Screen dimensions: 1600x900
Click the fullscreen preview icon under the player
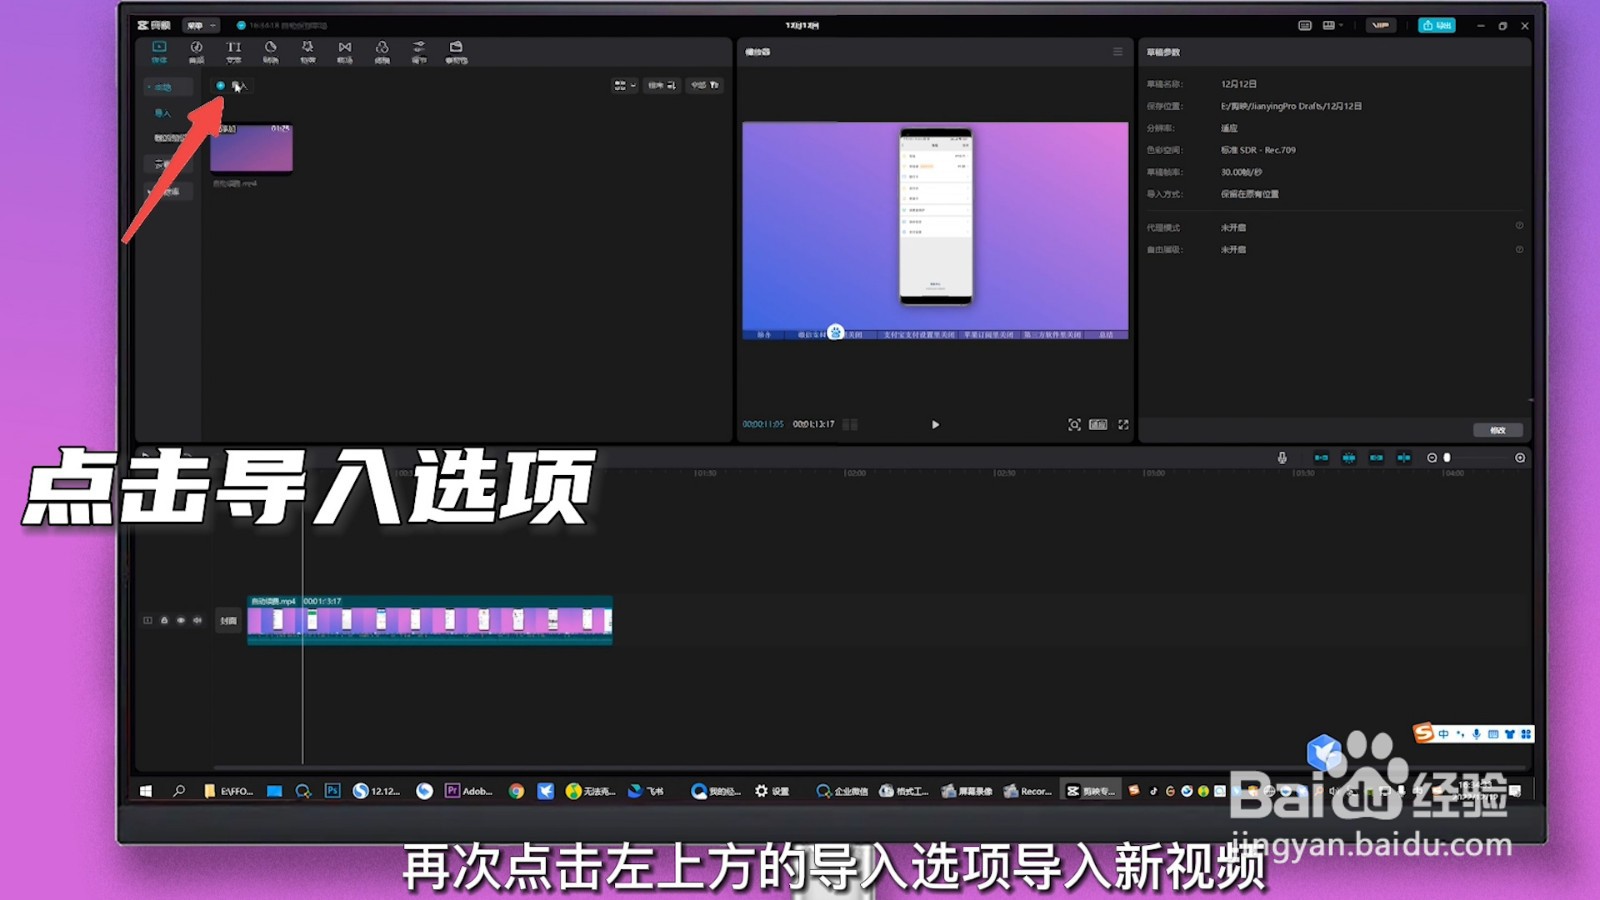(1124, 424)
